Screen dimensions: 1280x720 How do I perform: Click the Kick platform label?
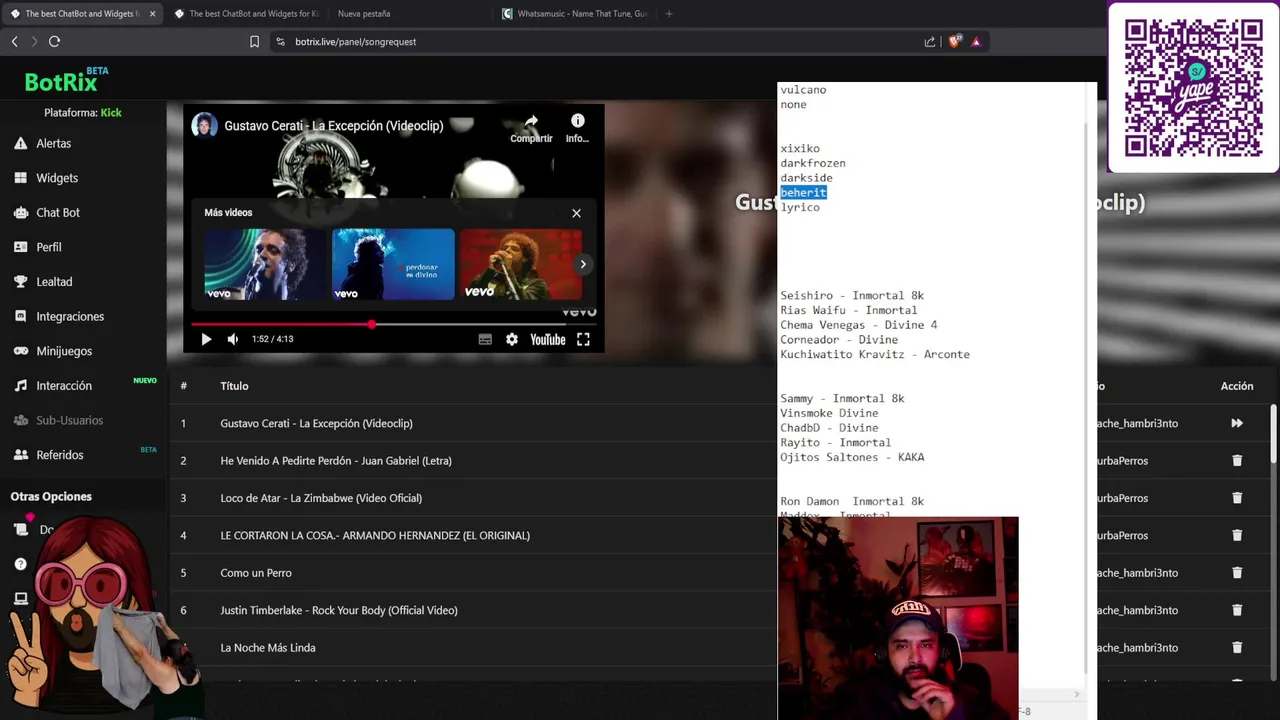click(x=111, y=113)
